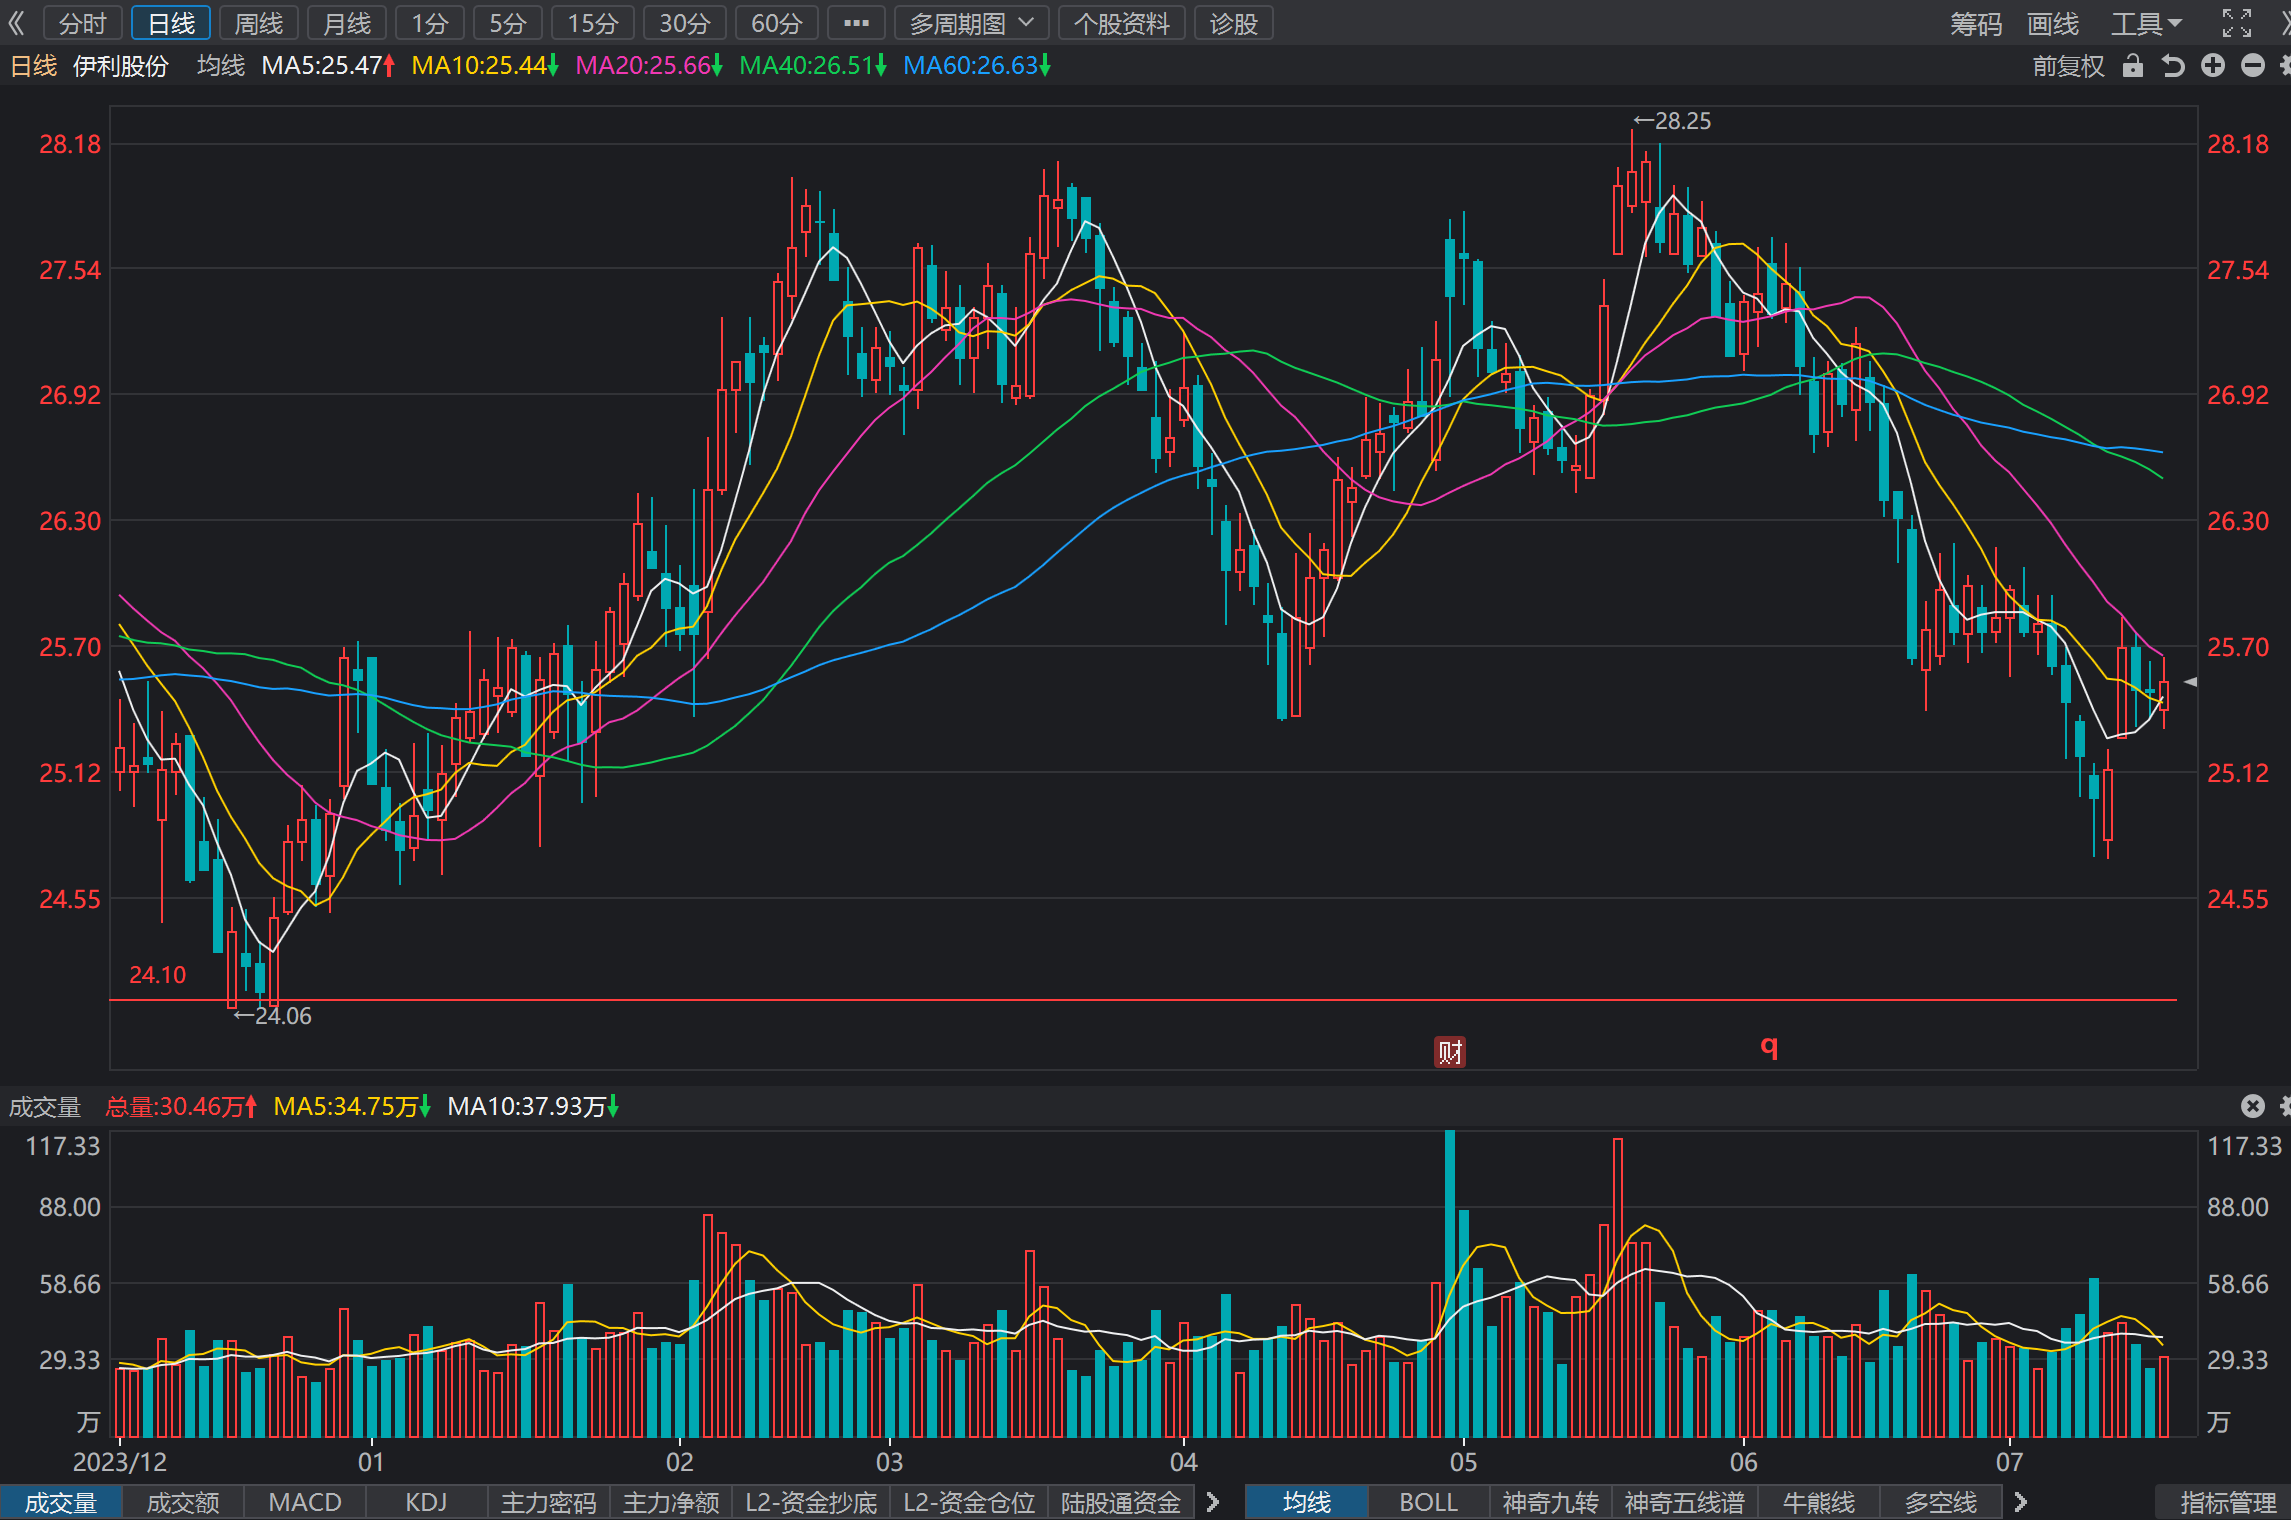
Task: Enter fullscreen using expand corners icon
Action: tap(2236, 23)
